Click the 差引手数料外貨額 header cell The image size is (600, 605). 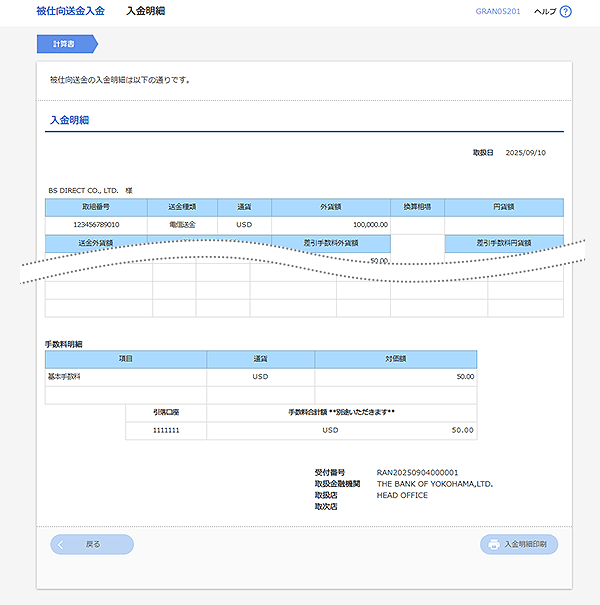click(x=331, y=243)
